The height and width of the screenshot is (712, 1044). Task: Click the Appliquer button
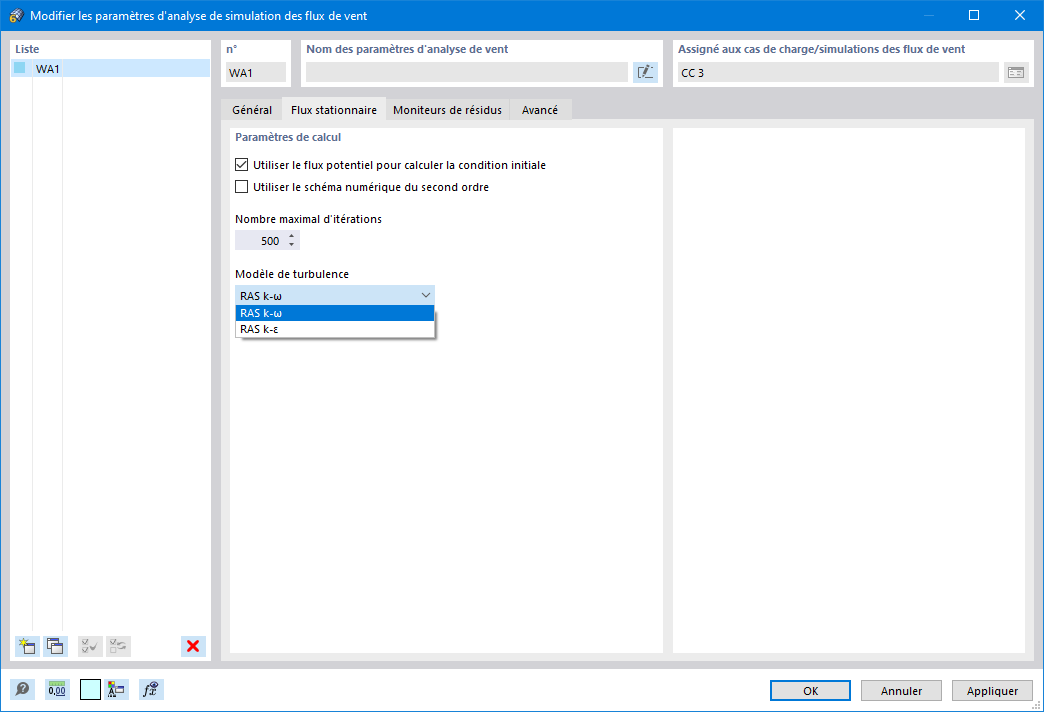point(992,691)
